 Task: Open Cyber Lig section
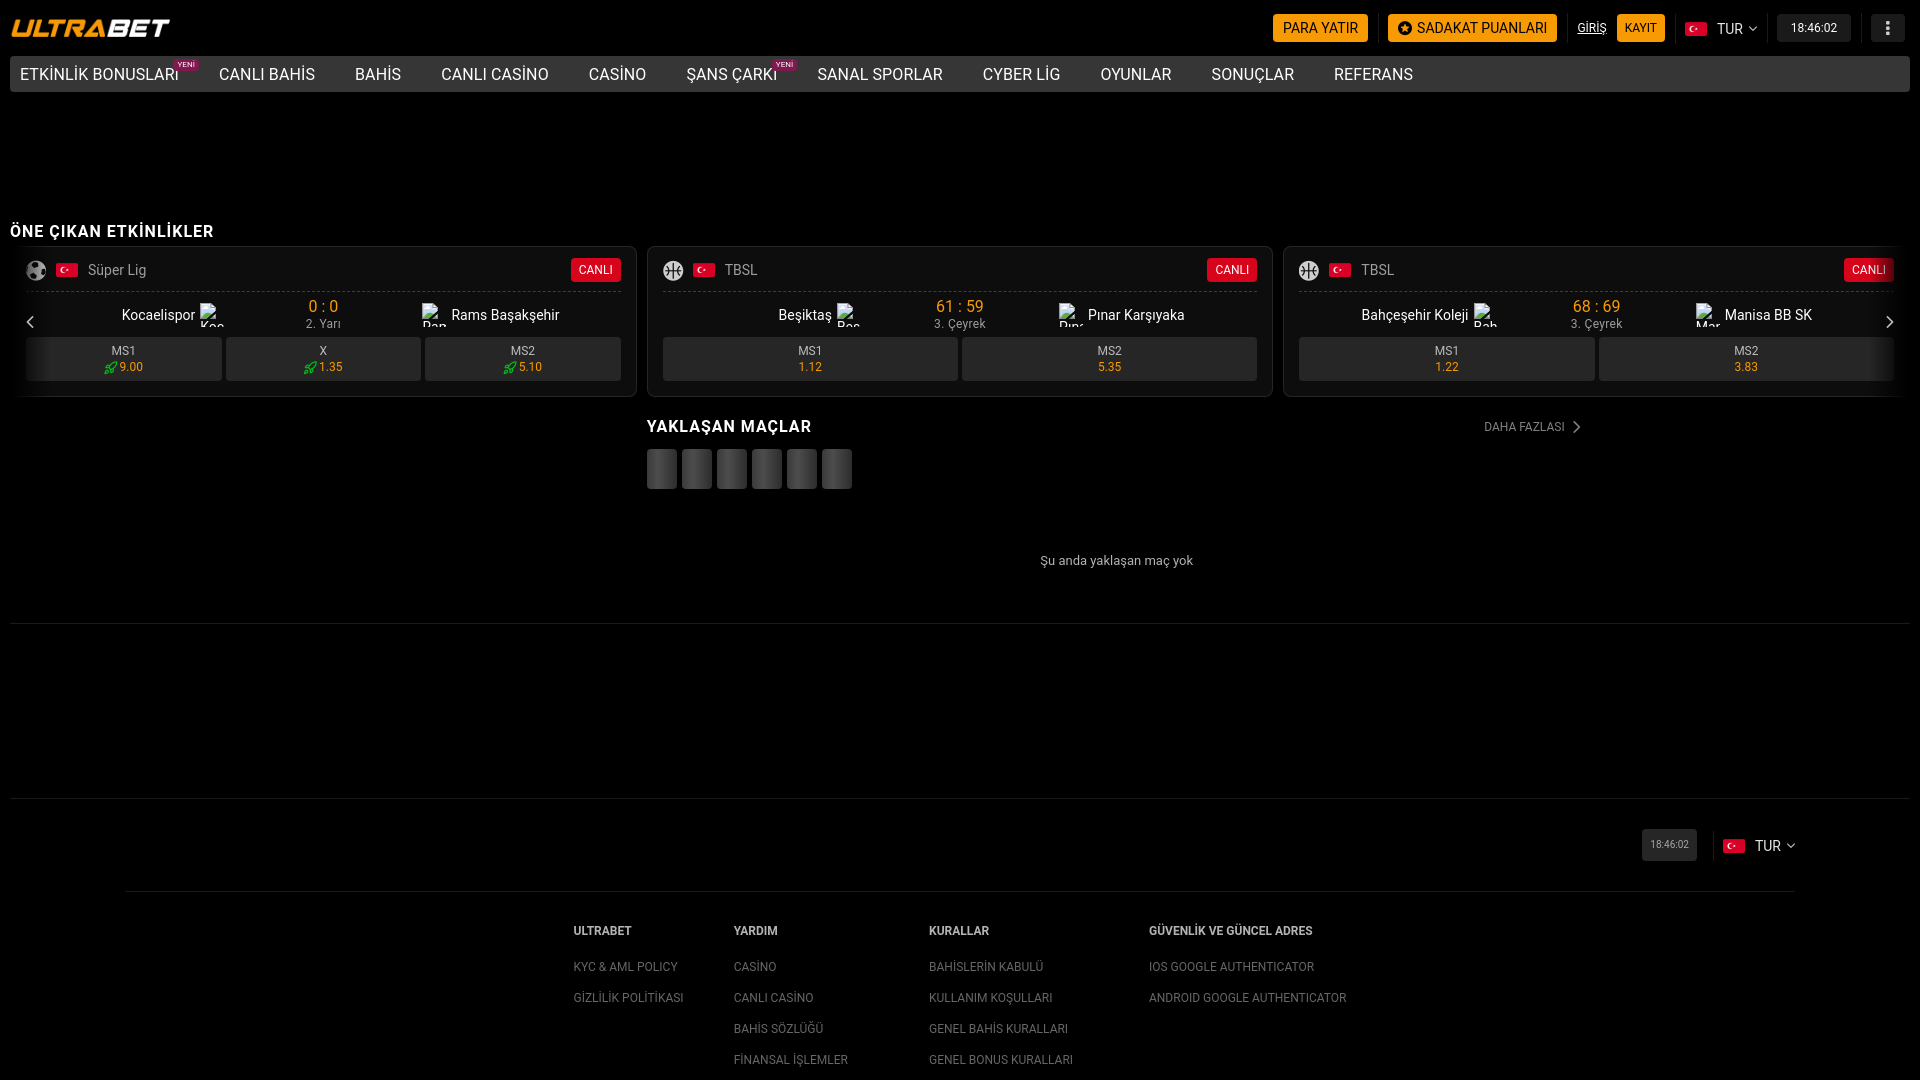[1021, 74]
